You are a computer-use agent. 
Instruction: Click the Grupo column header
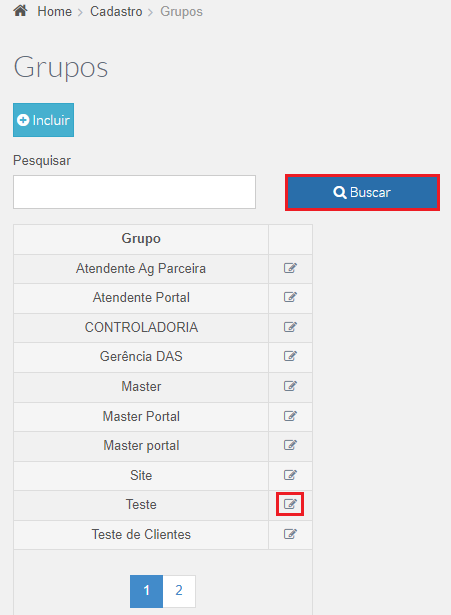tap(141, 238)
